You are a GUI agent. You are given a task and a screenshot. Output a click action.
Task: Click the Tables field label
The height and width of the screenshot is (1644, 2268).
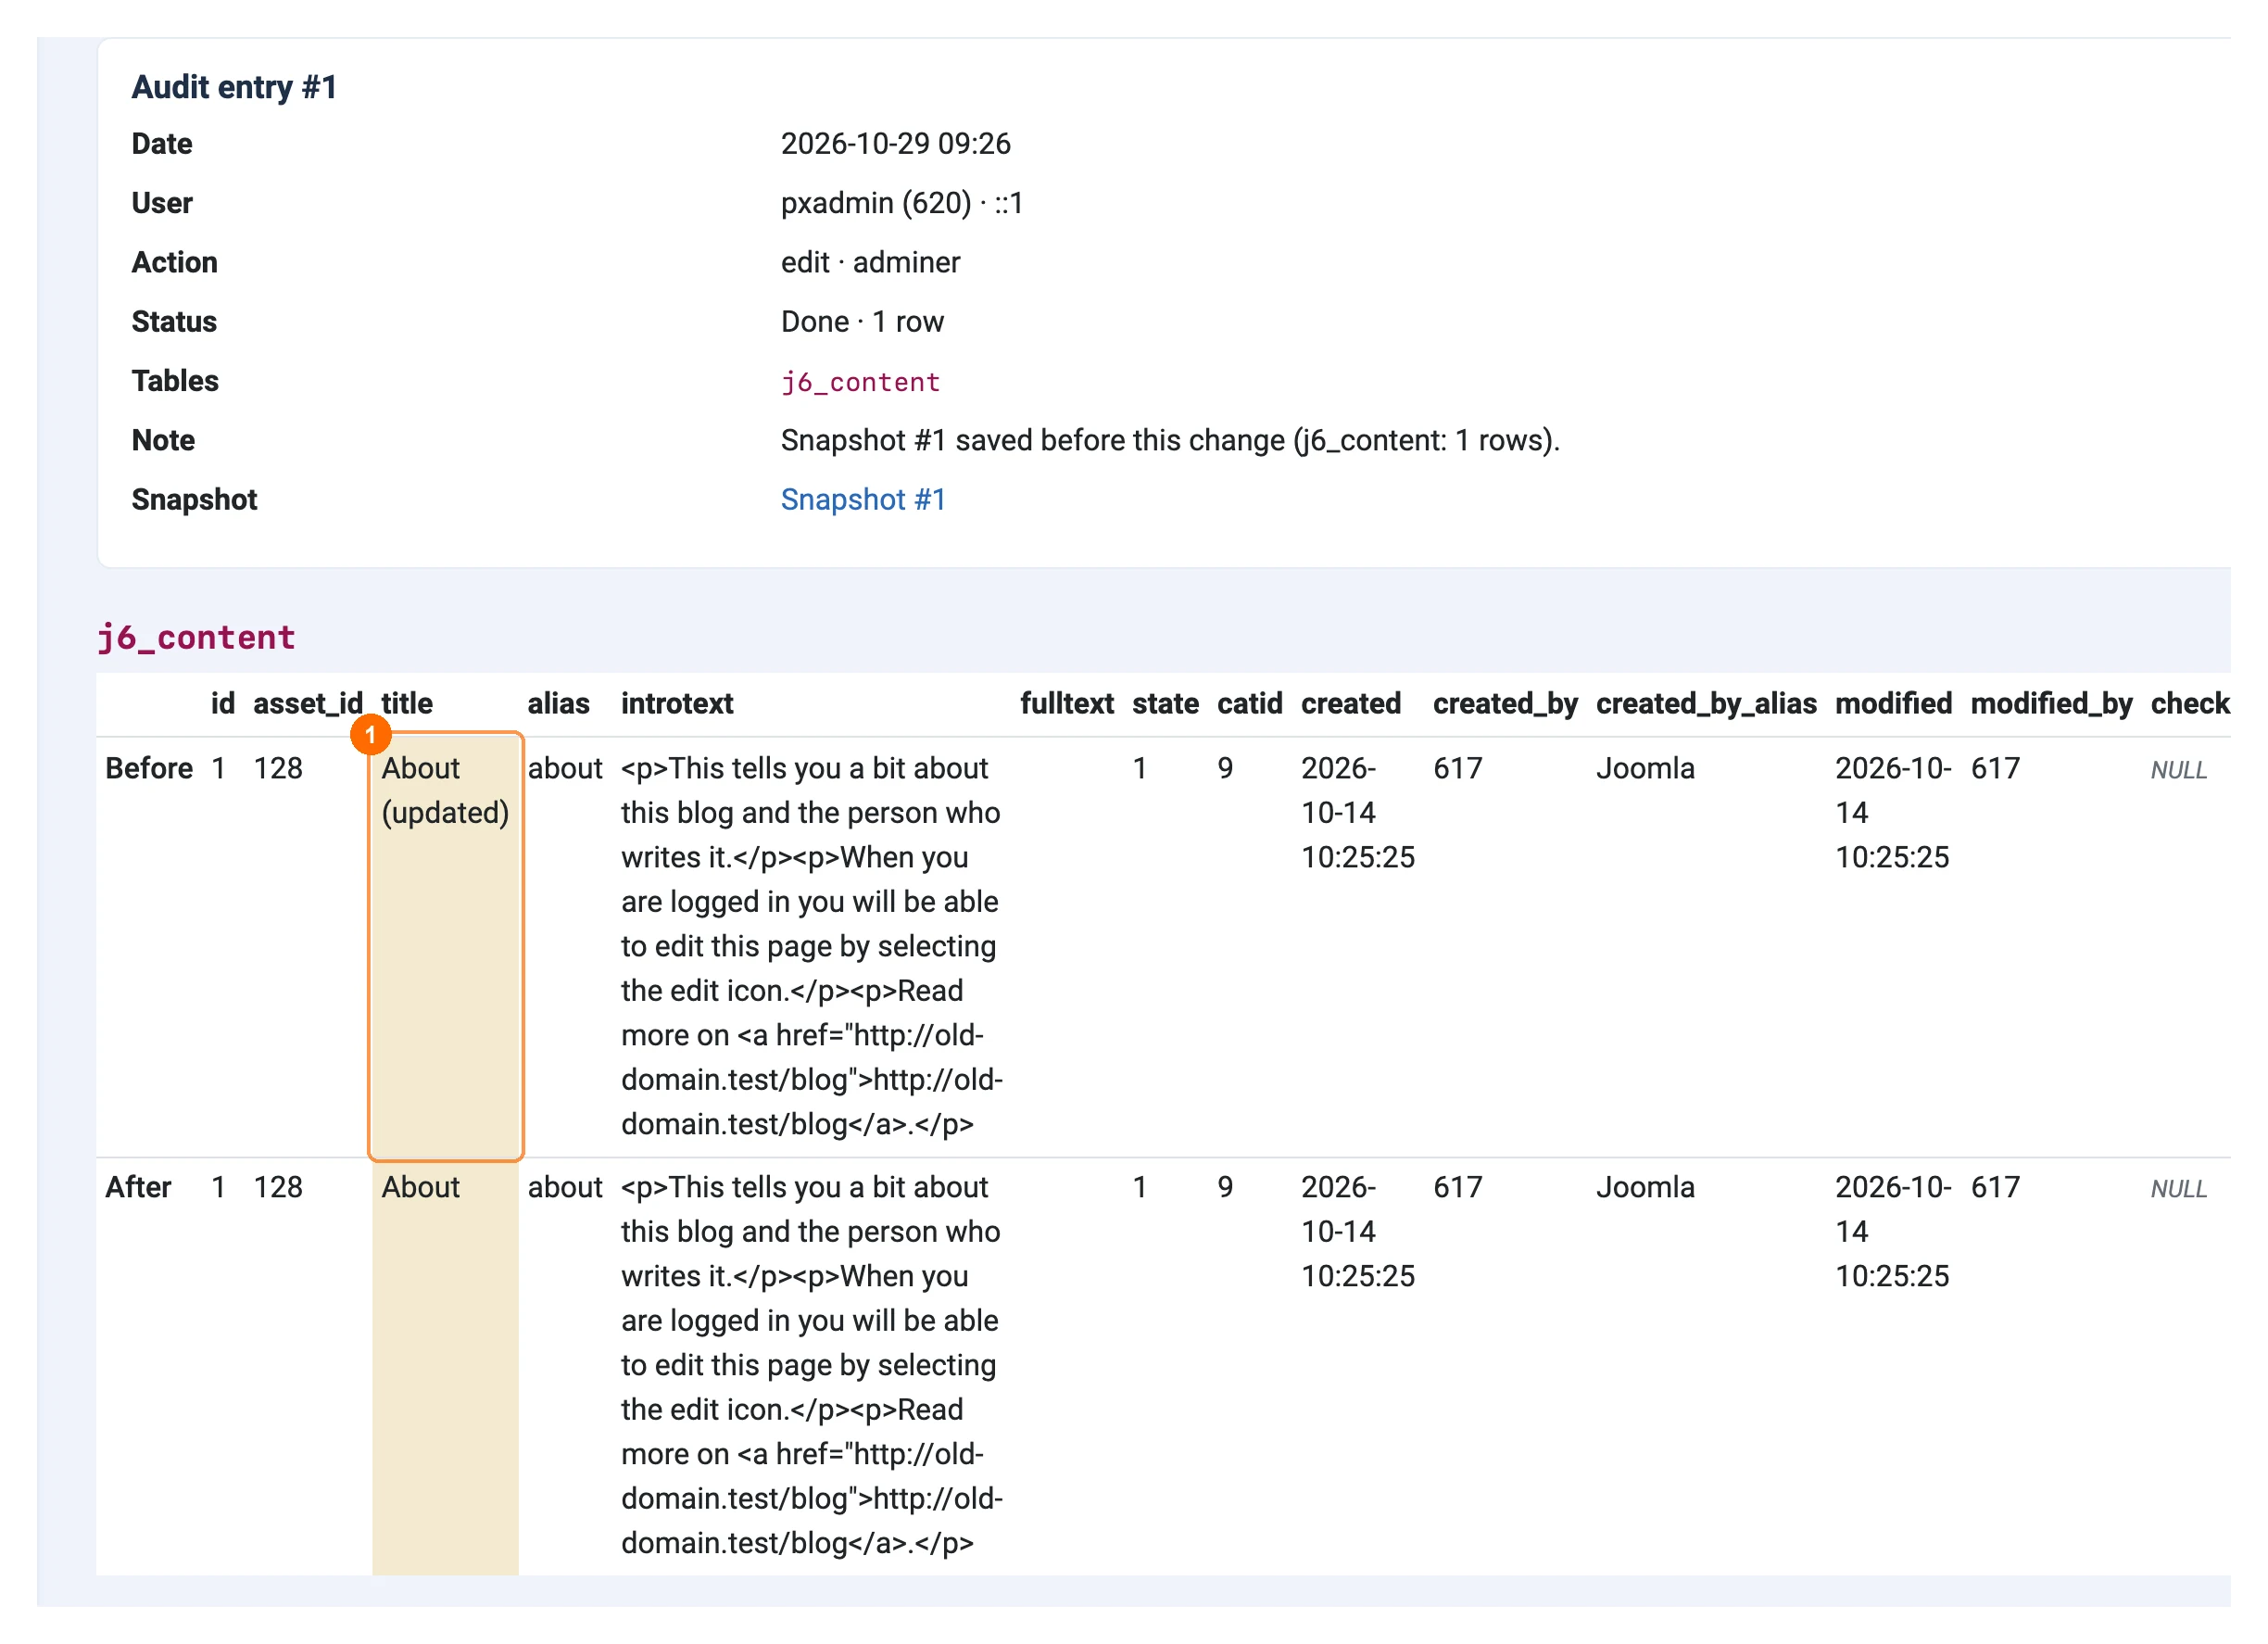pos(175,381)
